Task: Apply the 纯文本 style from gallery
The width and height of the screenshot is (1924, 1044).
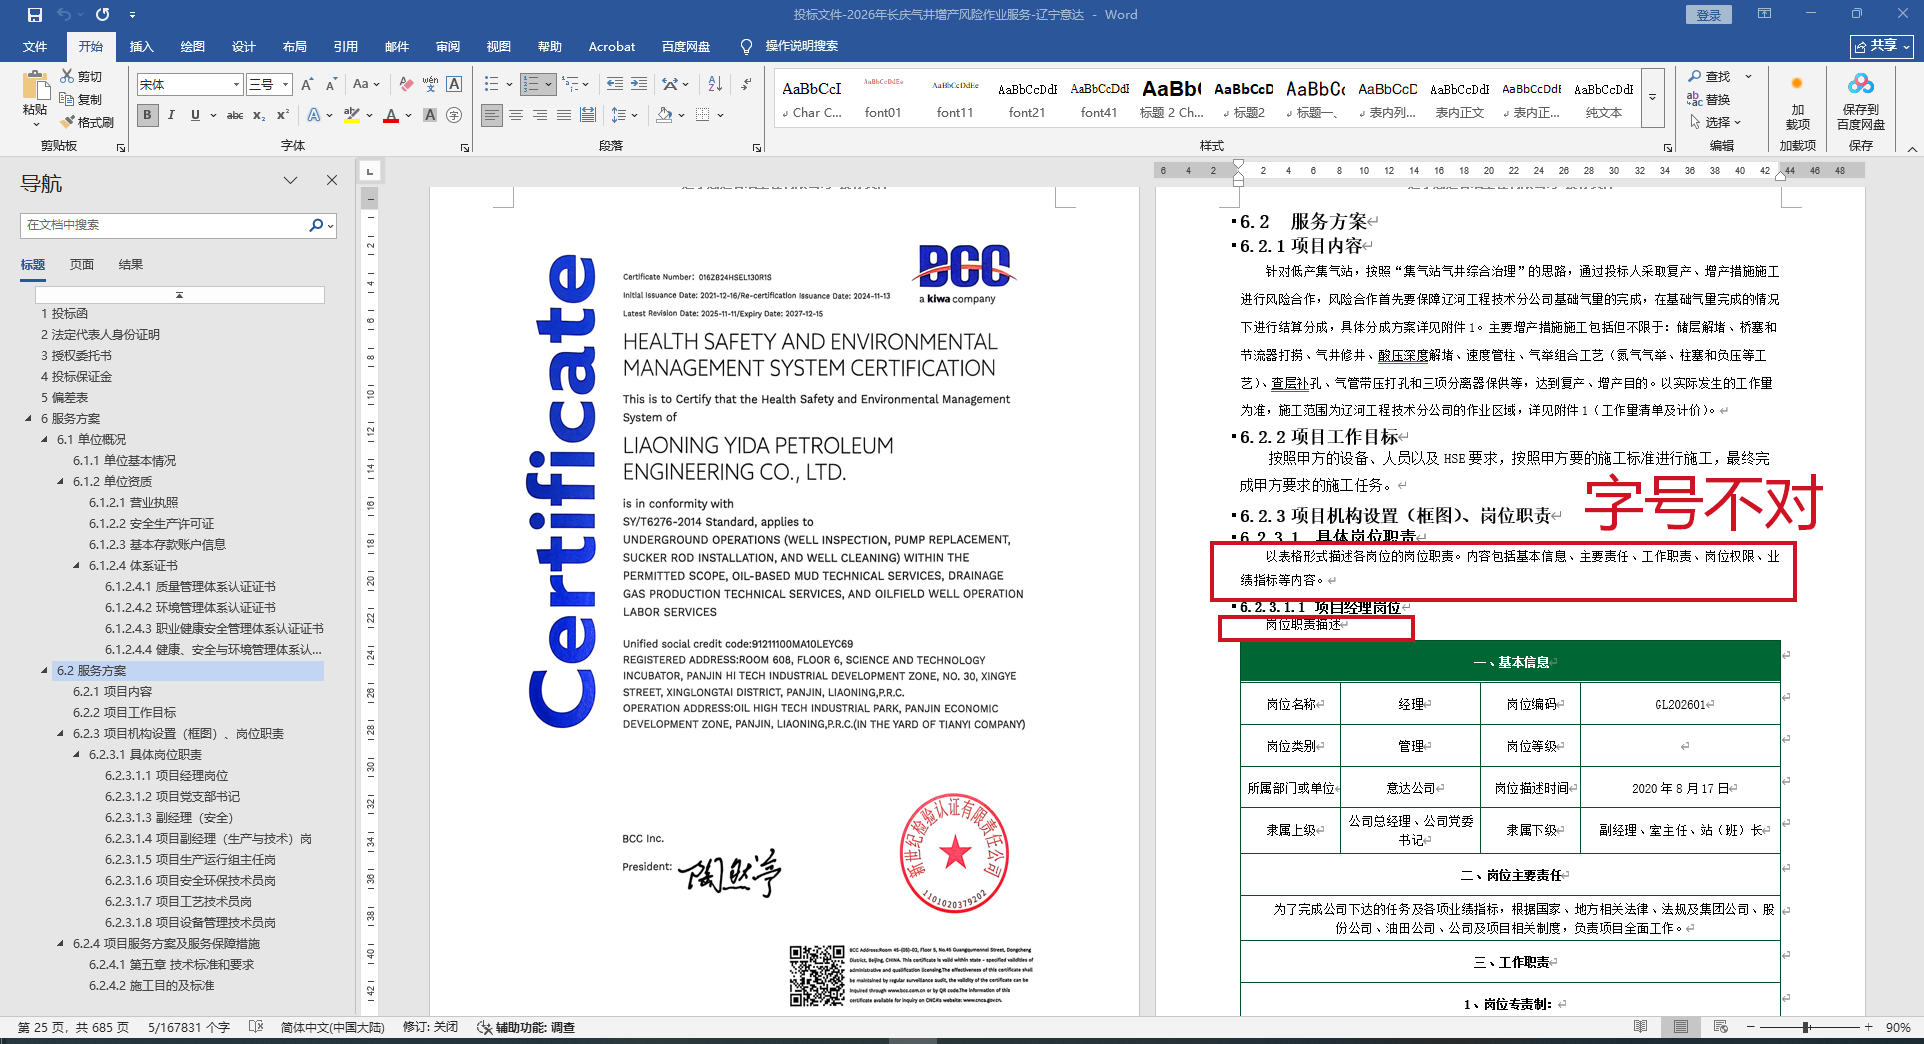Action: tap(1604, 98)
